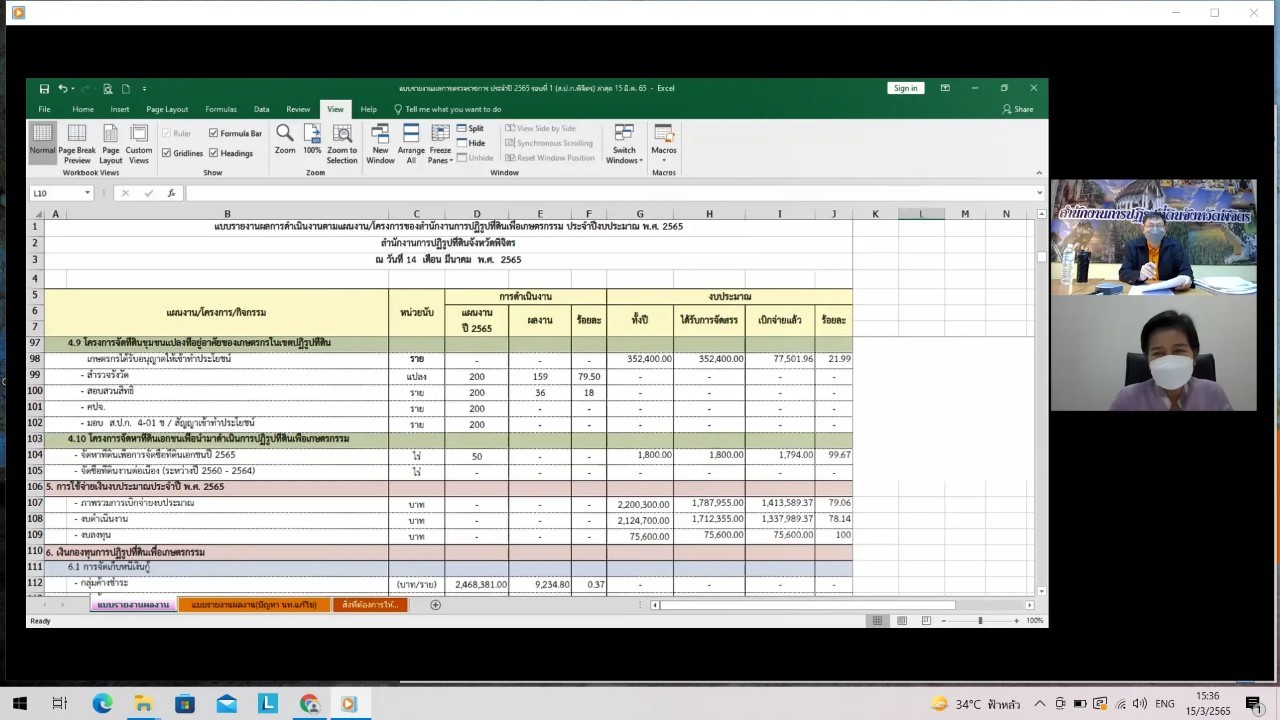
Task: Open Windows Start menu
Action: 20,704
